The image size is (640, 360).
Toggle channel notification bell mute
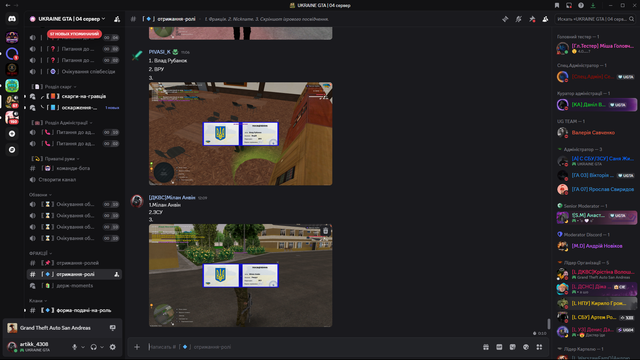coord(518,19)
